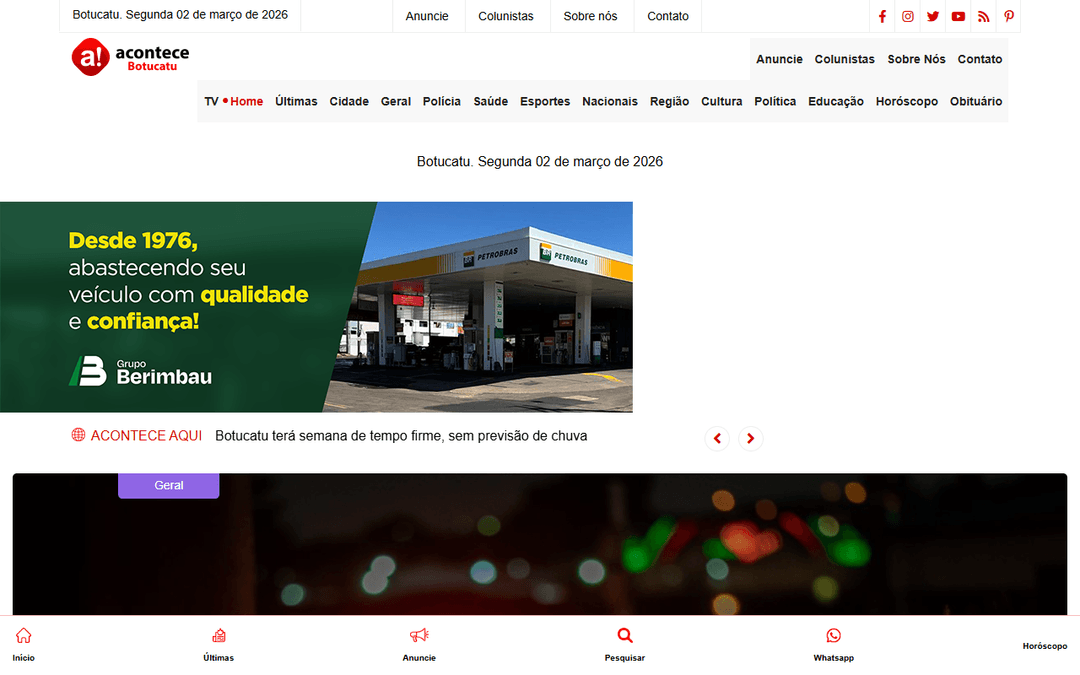Click the Grupo Berimbau ad banner
Screen dimensions: 1080x675
point(316,307)
